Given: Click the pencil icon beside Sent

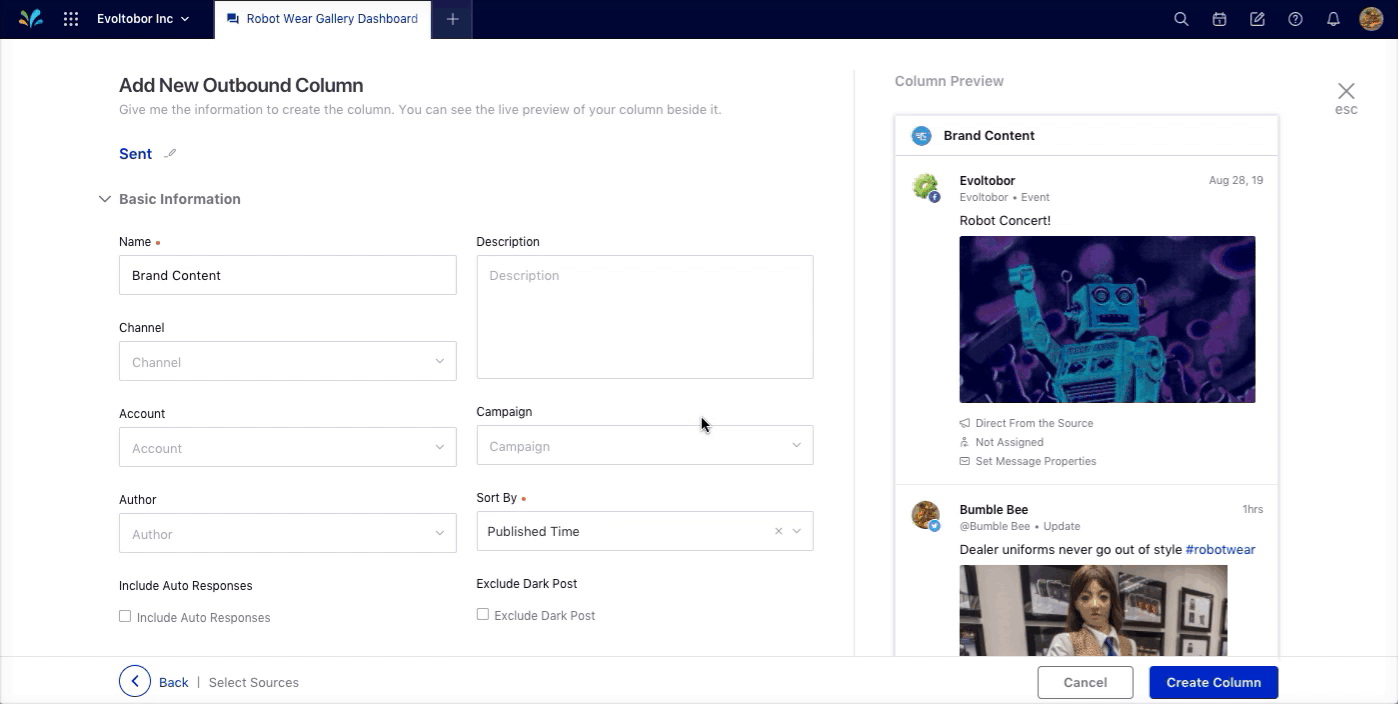Looking at the screenshot, I should coord(170,154).
